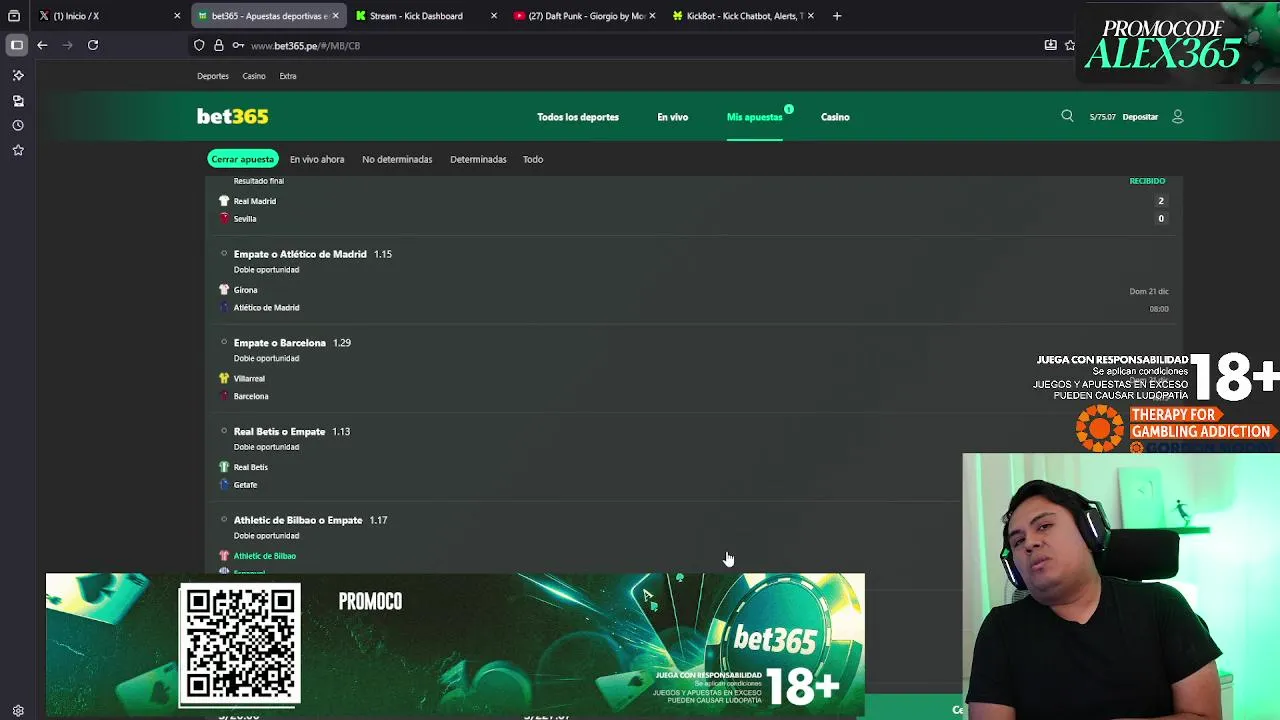Go back to the previous page
The image size is (1280, 720).
pyautogui.click(x=42, y=45)
